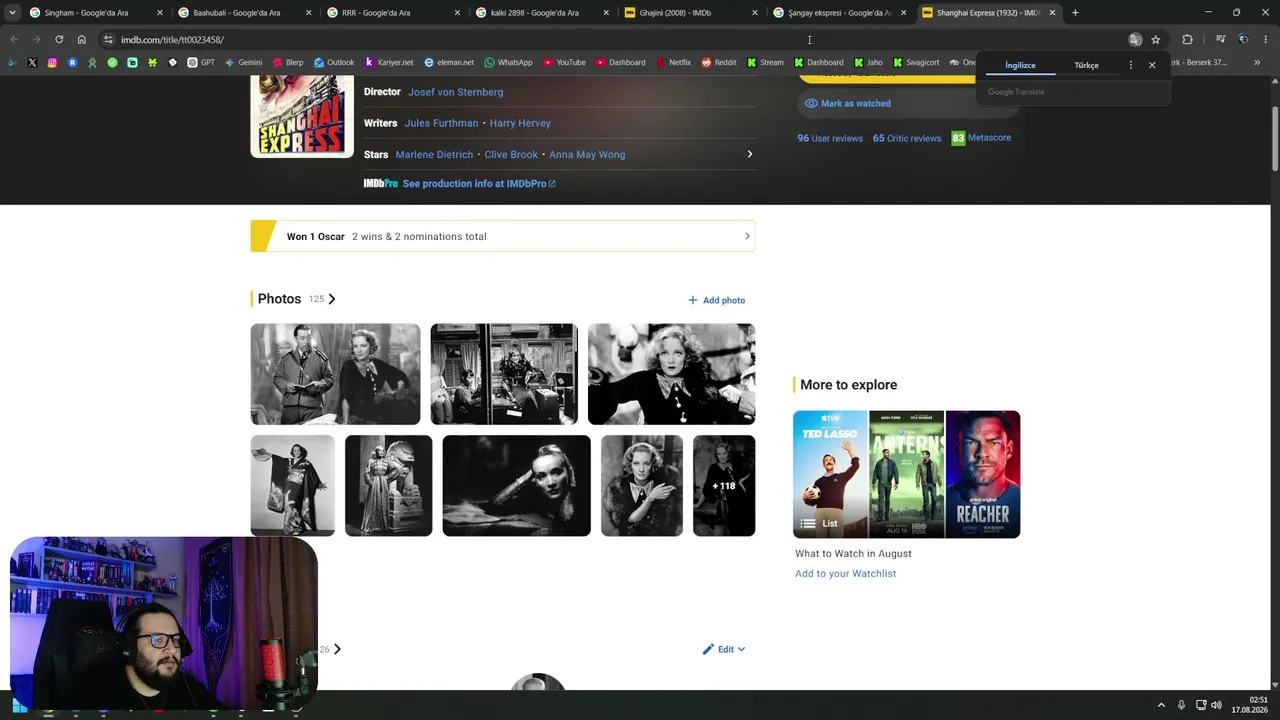Open Chrome's three-dot main menu
The image size is (1280, 720).
1265,40
